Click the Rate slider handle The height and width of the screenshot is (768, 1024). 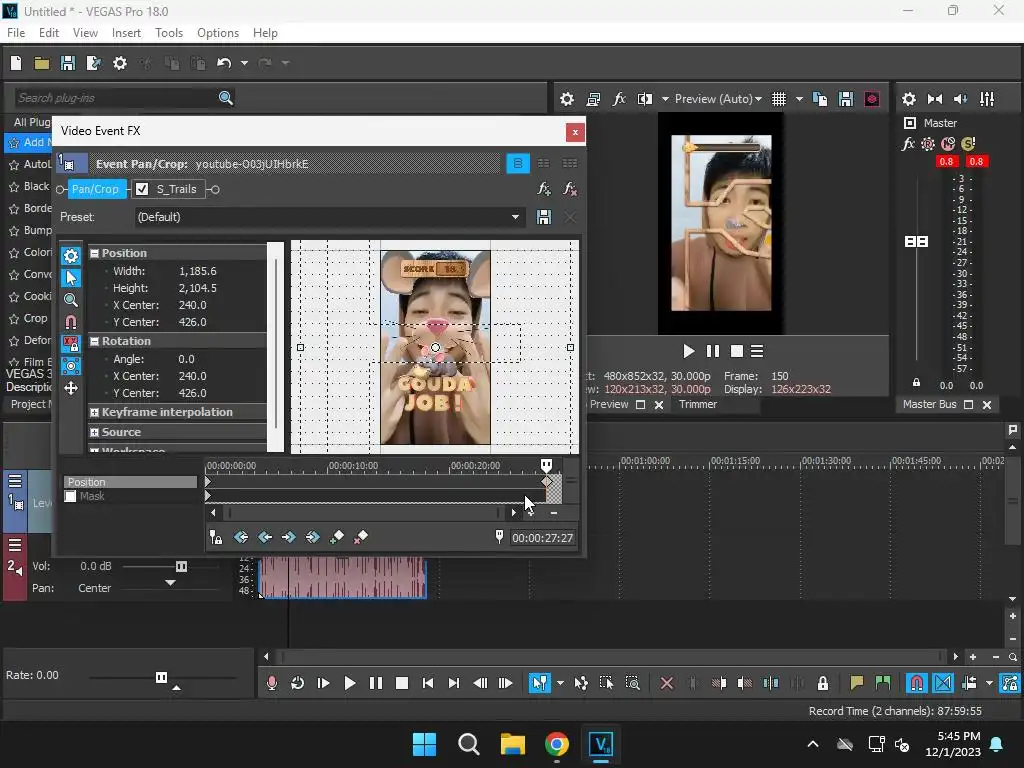click(x=161, y=677)
